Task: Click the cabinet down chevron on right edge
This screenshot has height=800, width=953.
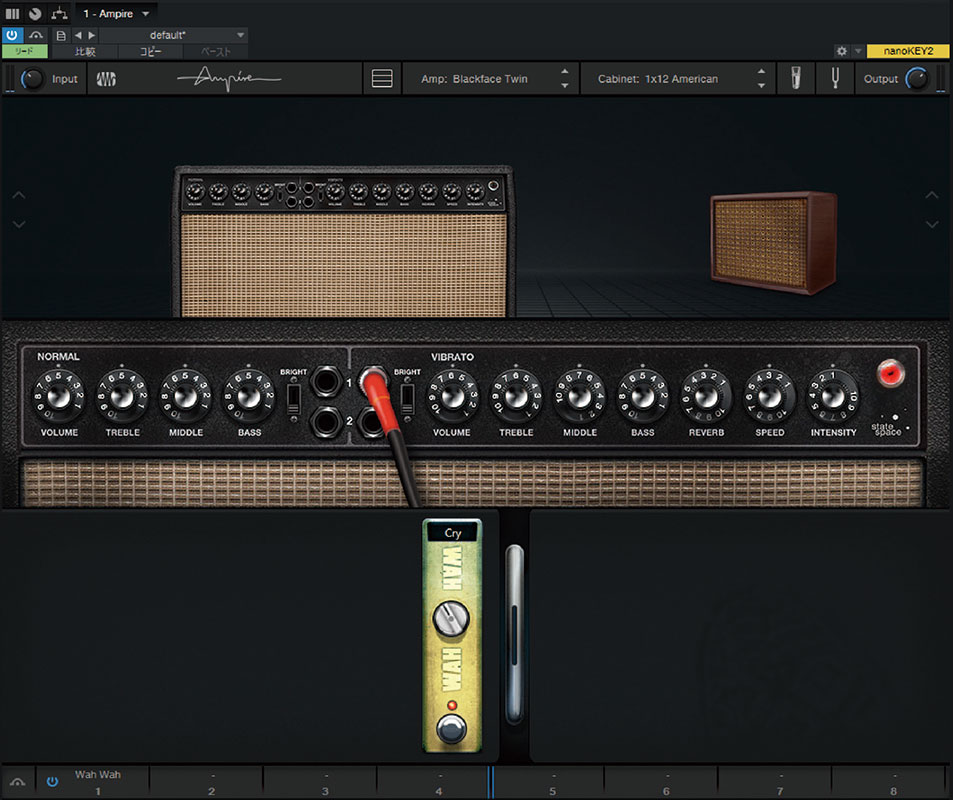Action: [x=932, y=224]
